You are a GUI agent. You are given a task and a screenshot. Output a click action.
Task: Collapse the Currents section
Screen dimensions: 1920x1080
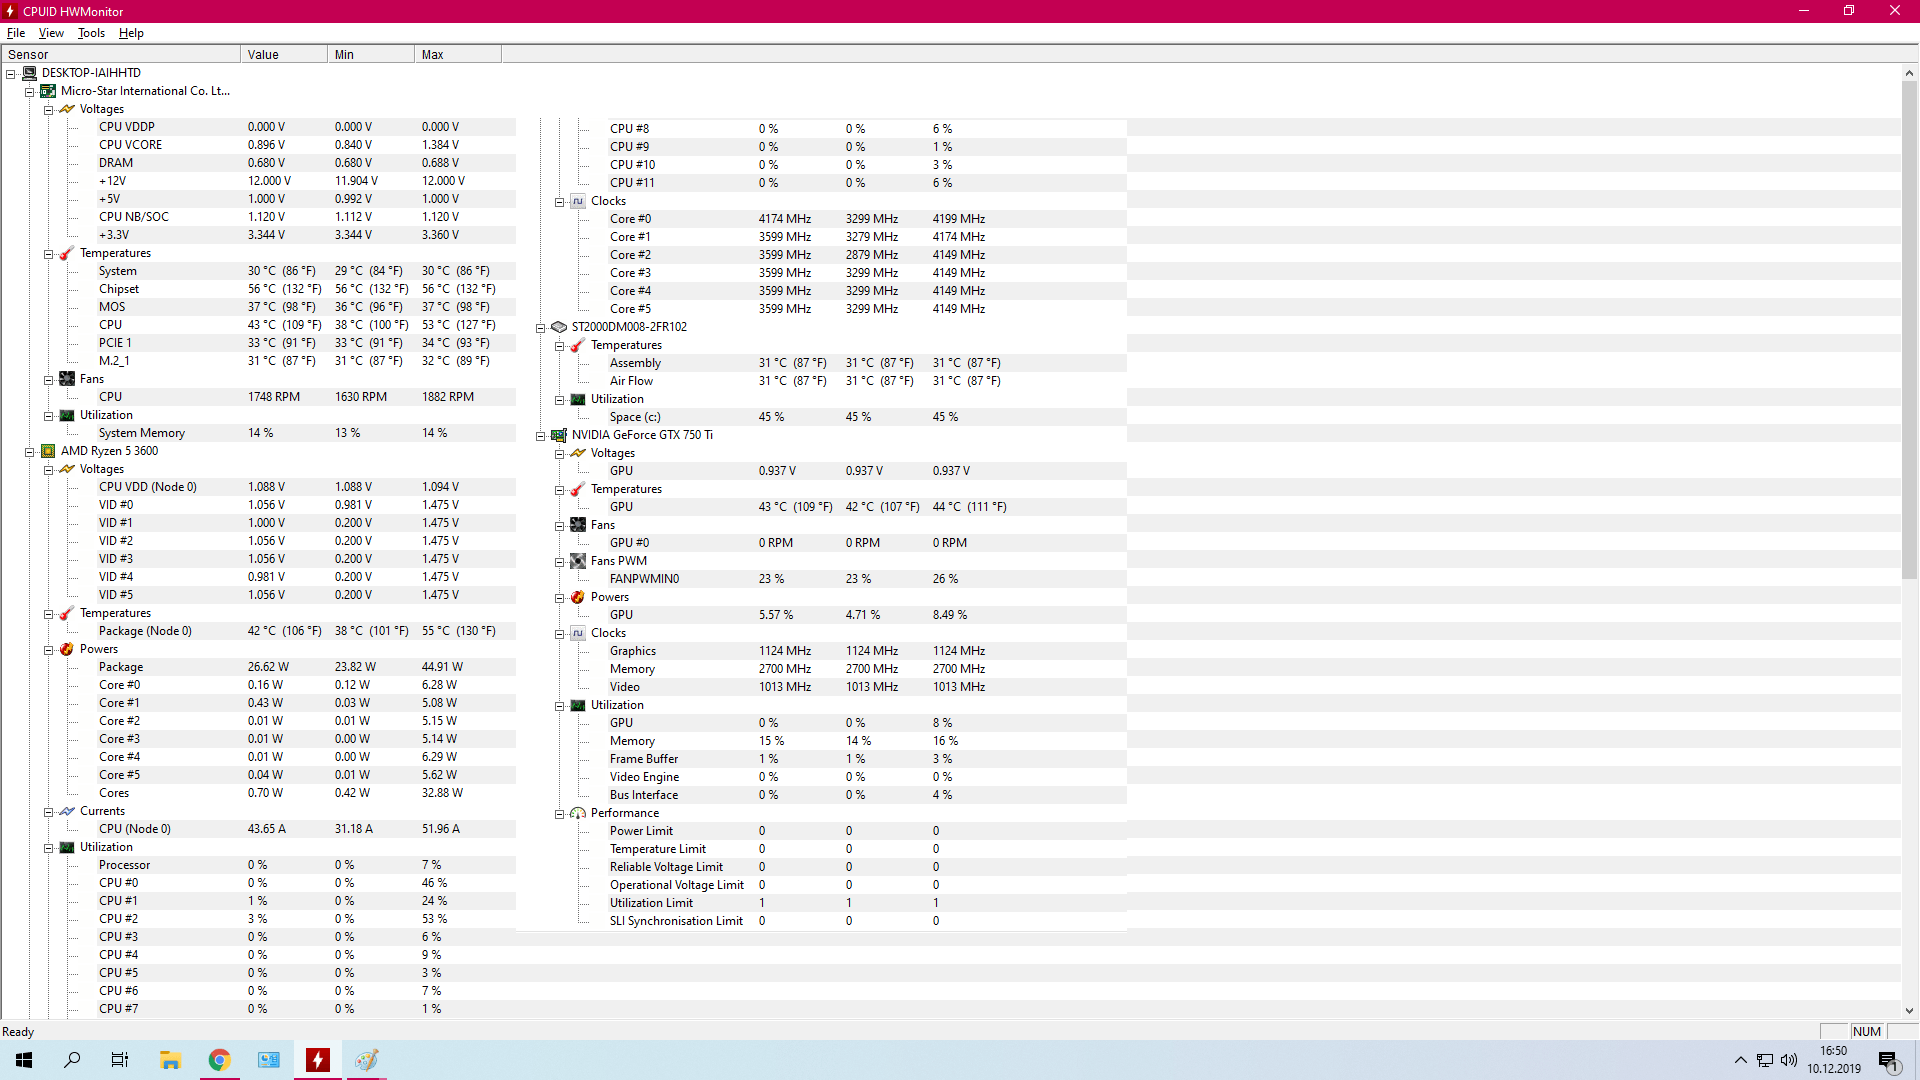pyautogui.click(x=48, y=812)
